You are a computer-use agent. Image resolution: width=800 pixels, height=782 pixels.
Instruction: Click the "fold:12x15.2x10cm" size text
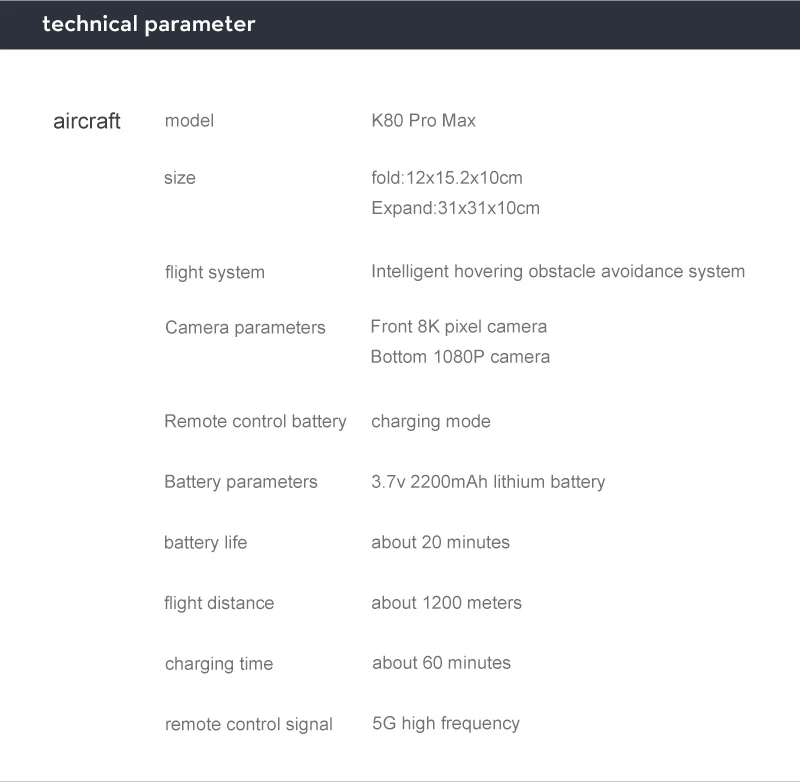pyautogui.click(x=446, y=178)
